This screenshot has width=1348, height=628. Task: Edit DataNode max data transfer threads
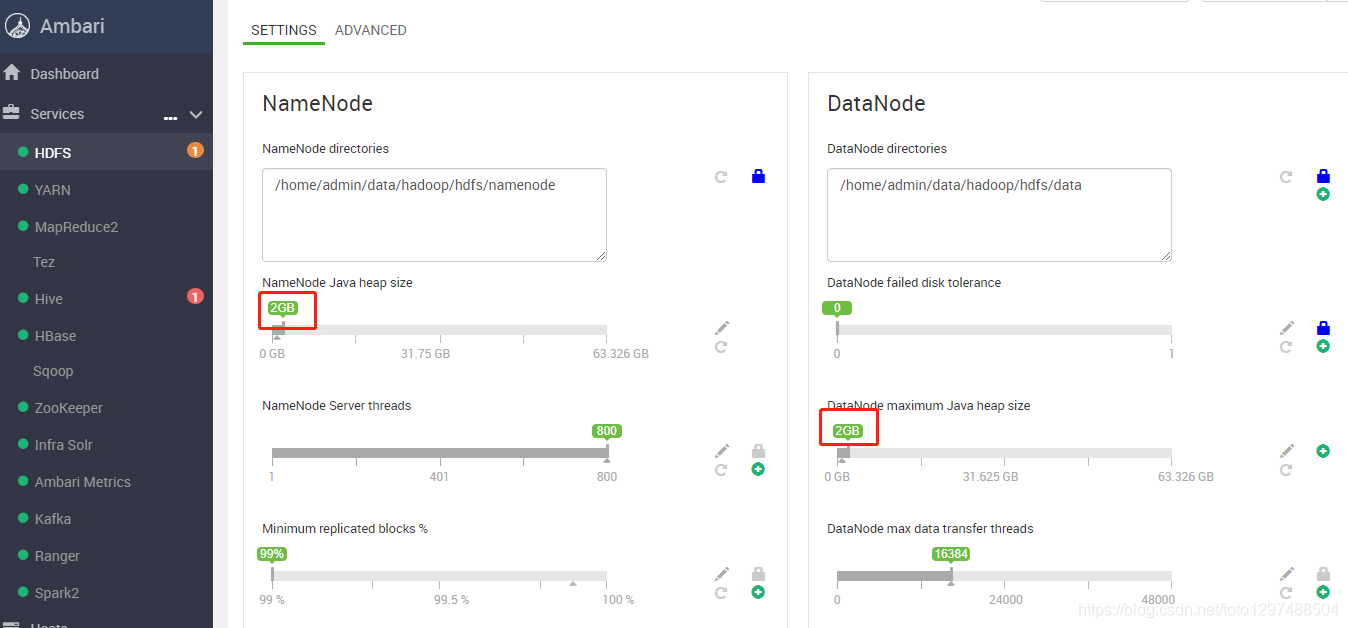[x=1287, y=574]
